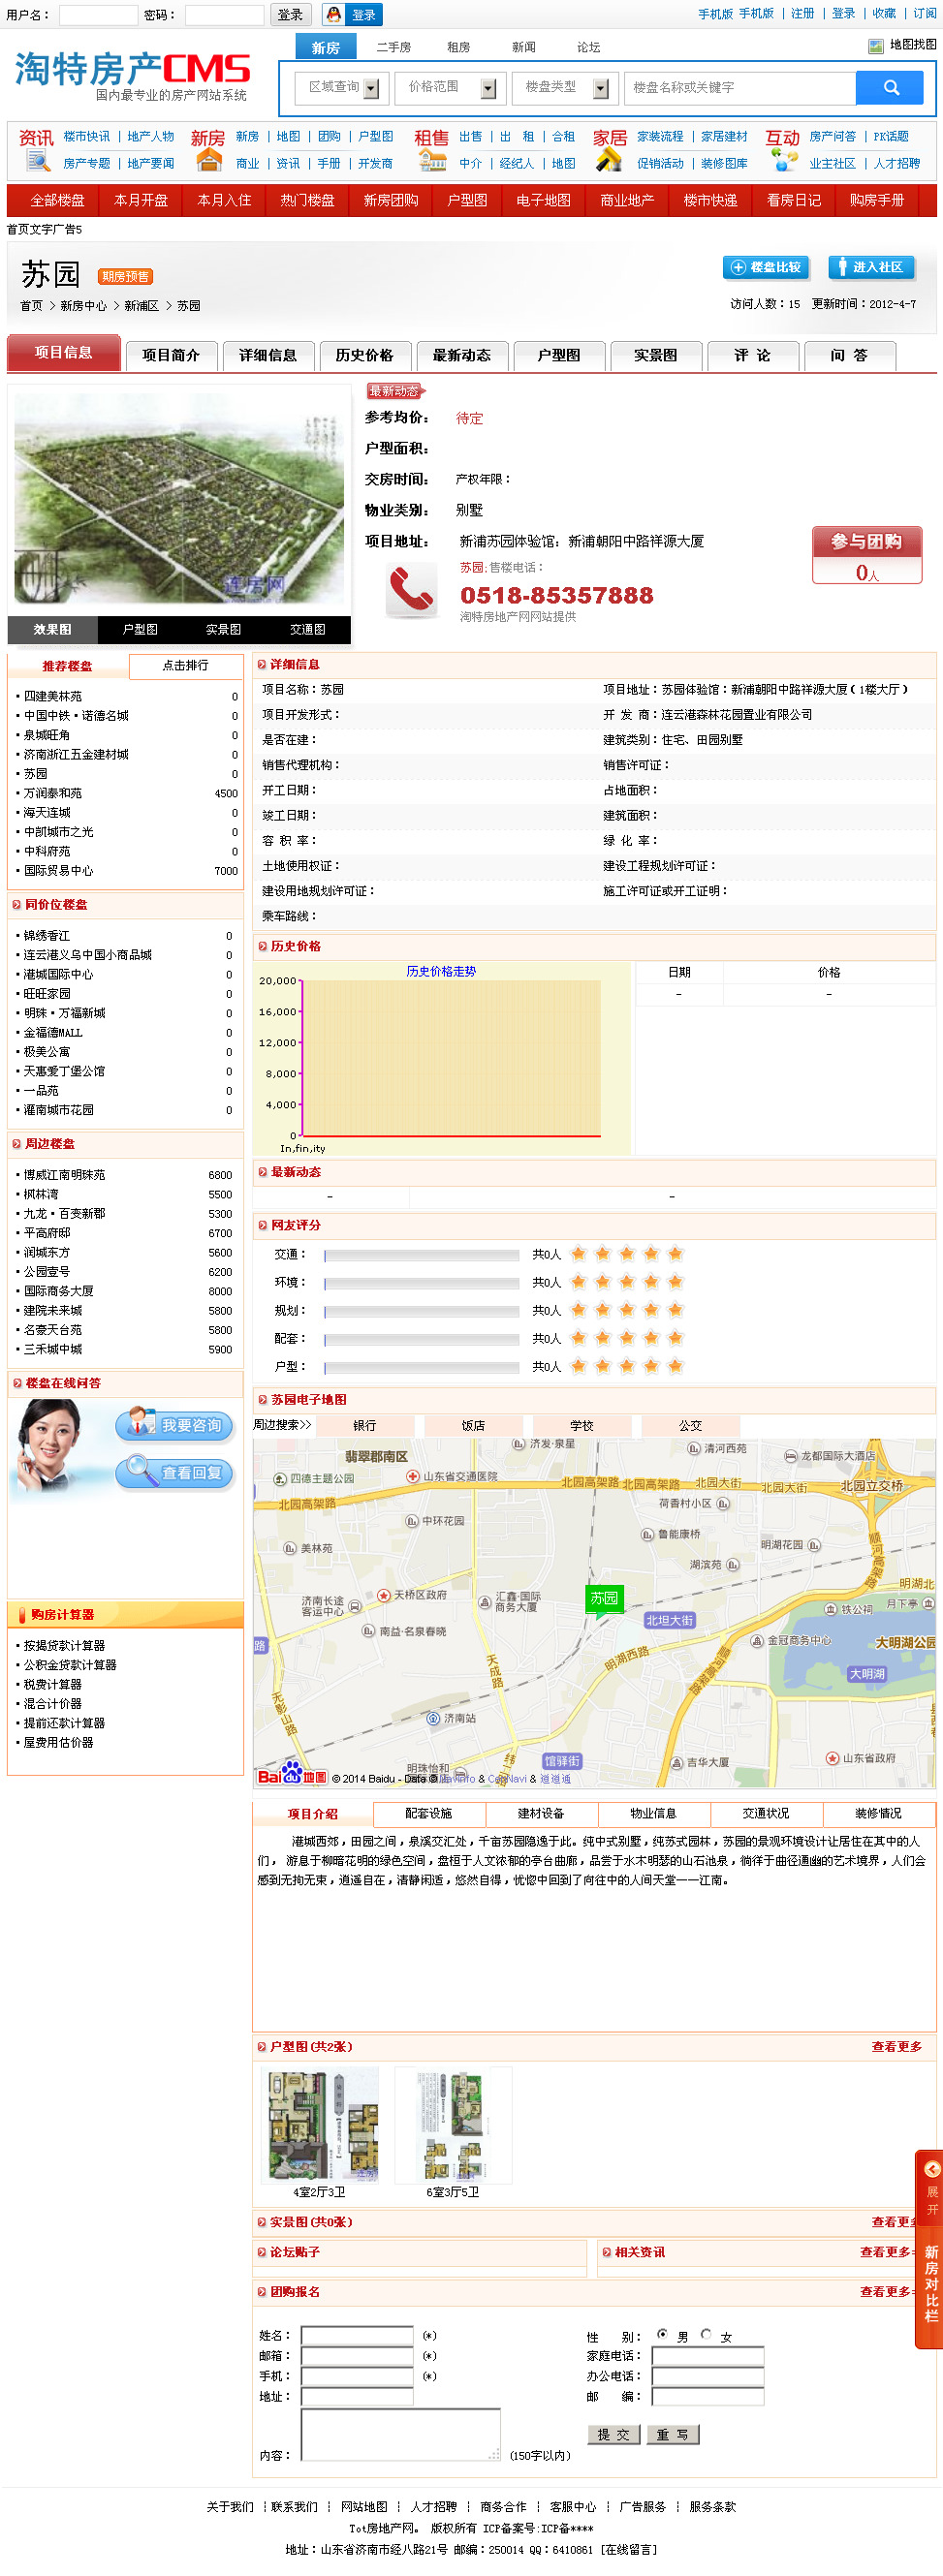This screenshot has height=2576, width=943.
Task: Click the 新浦区 breadcrumb link
Action: click(142, 306)
